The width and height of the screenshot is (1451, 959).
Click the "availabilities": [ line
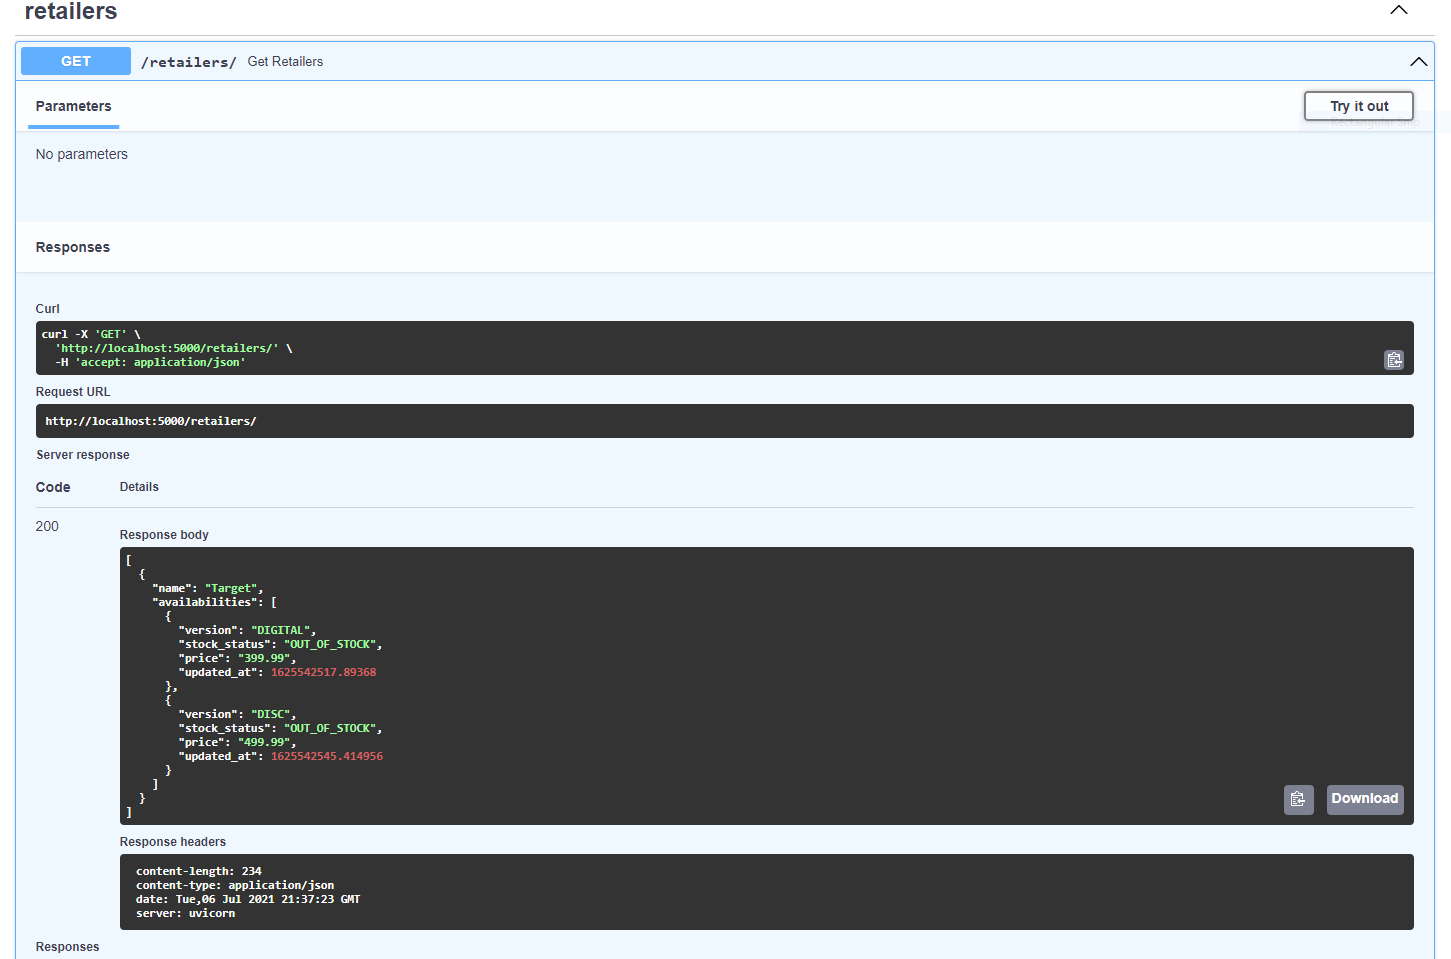214,602
